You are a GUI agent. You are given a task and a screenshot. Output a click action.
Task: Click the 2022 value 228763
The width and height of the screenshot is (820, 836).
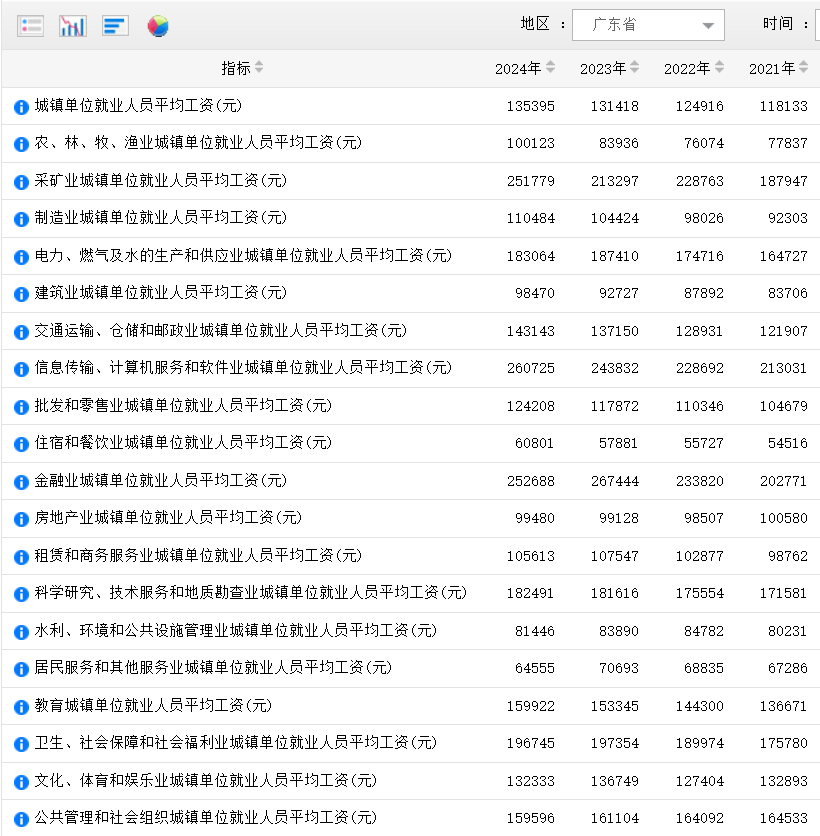[x=700, y=181]
